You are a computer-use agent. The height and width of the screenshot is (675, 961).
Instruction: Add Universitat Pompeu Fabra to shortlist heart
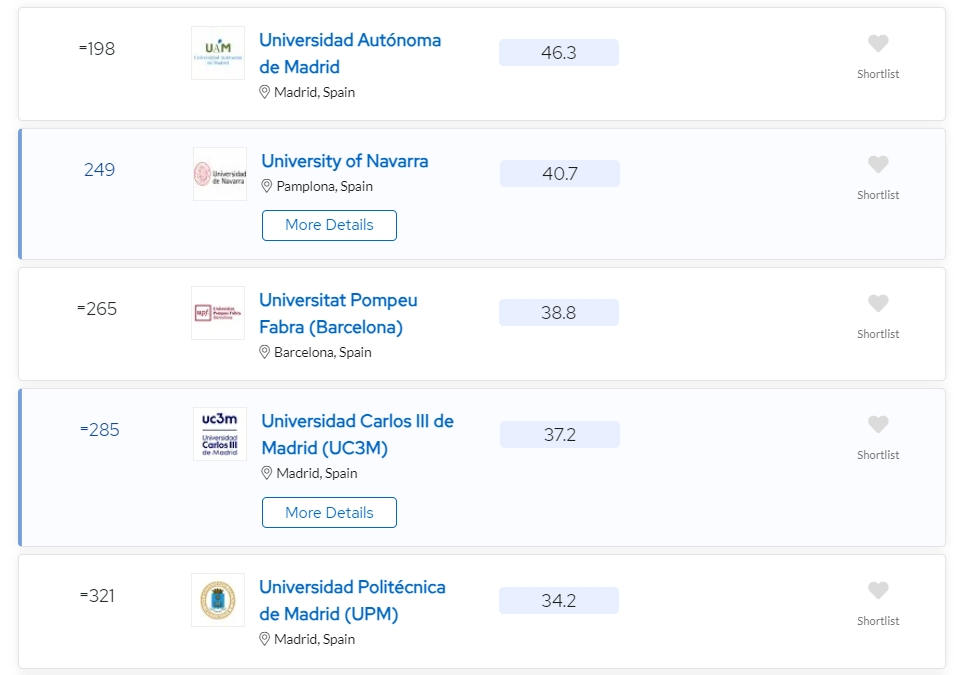pyautogui.click(x=878, y=303)
